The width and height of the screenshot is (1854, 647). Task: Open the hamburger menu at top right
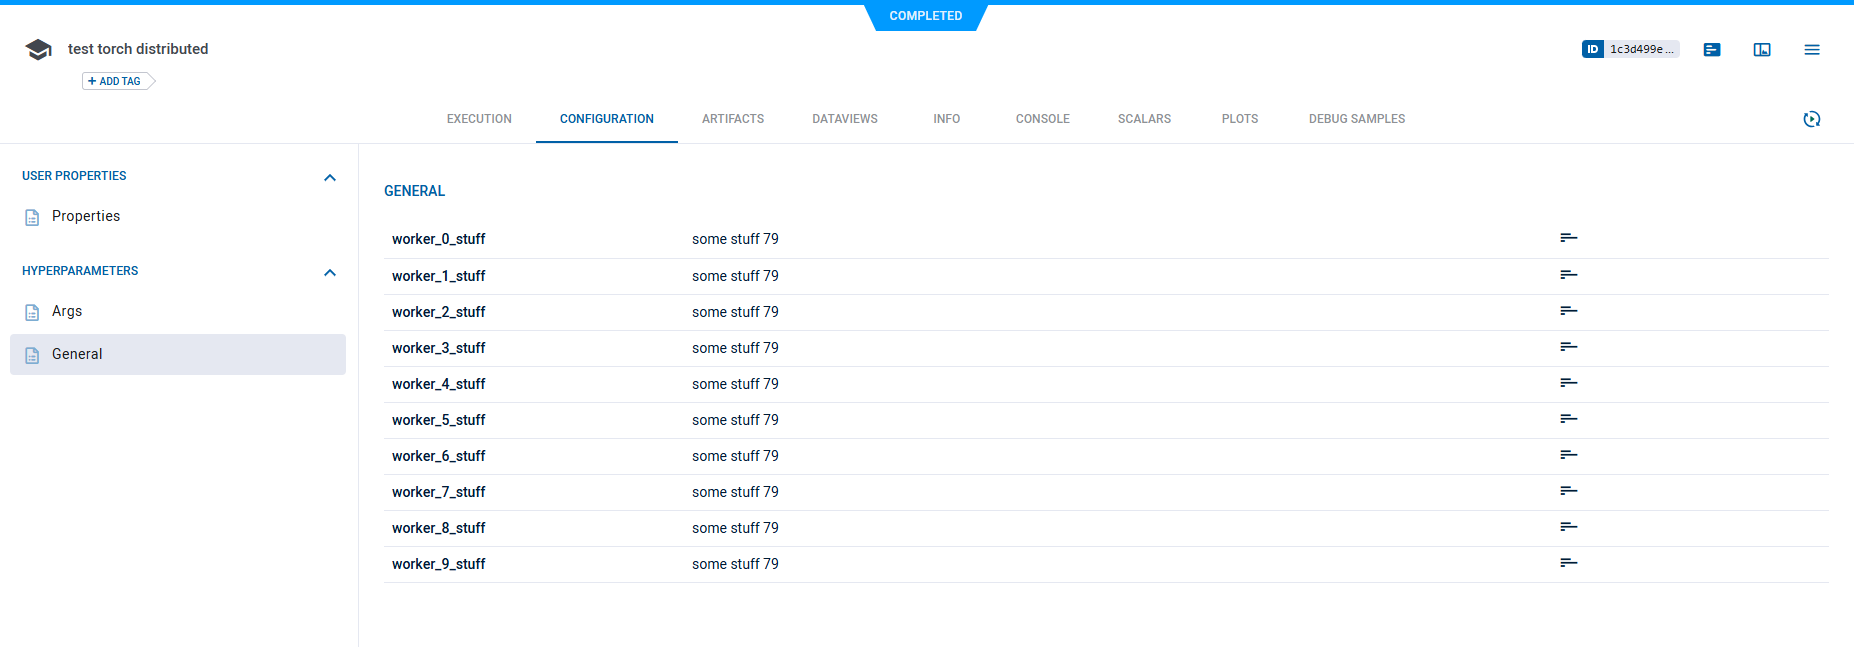[x=1811, y=50]
